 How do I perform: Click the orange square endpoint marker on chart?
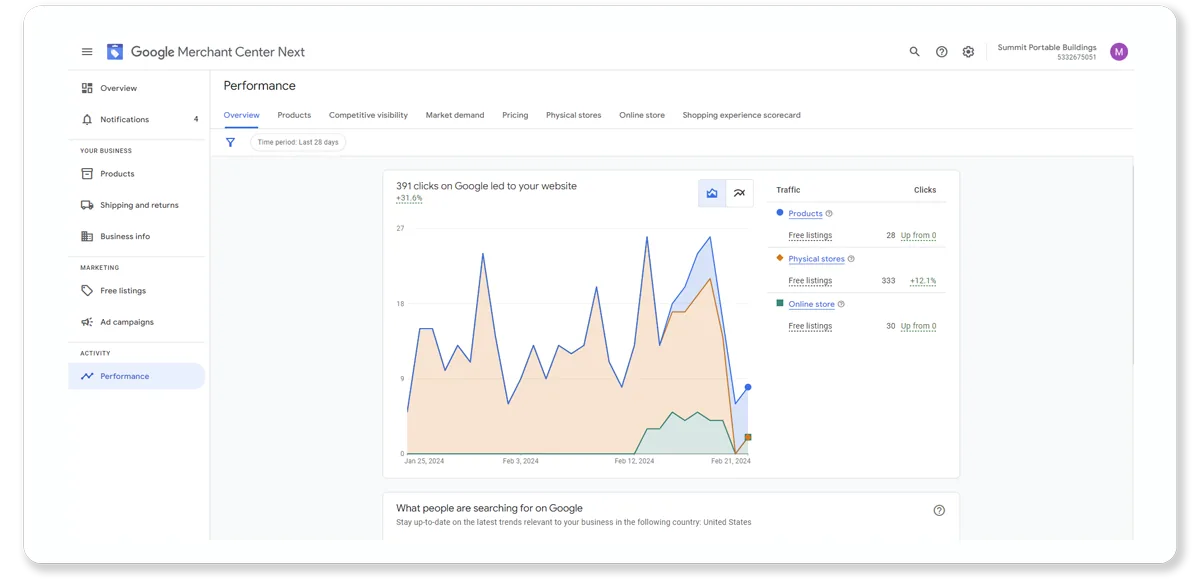click(x=748, y=437)
